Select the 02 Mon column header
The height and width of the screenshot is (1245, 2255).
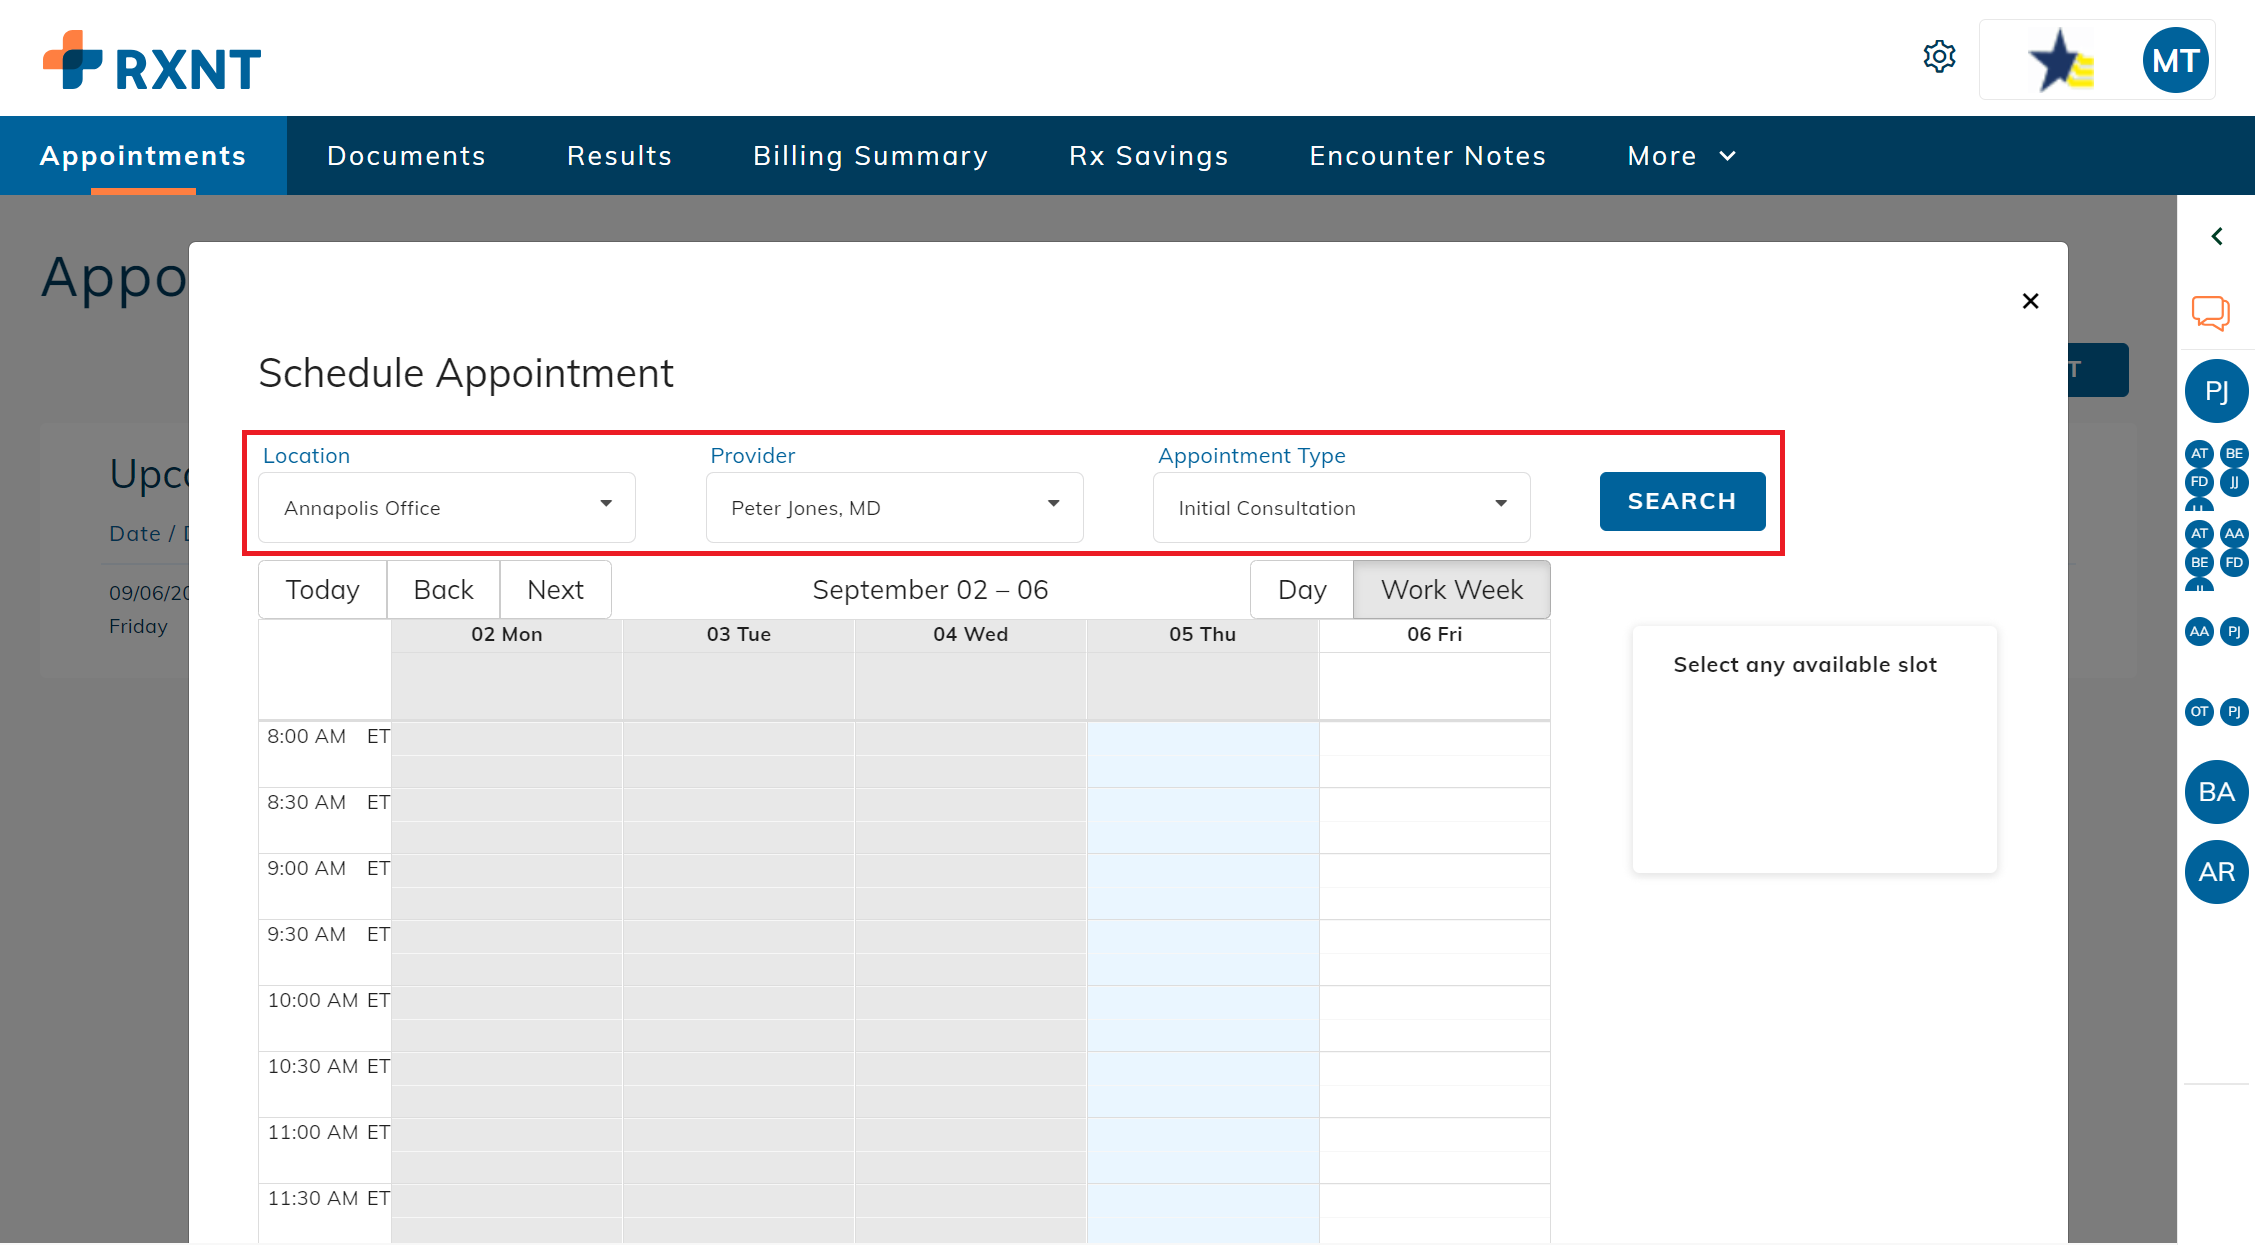pos(506,634)
